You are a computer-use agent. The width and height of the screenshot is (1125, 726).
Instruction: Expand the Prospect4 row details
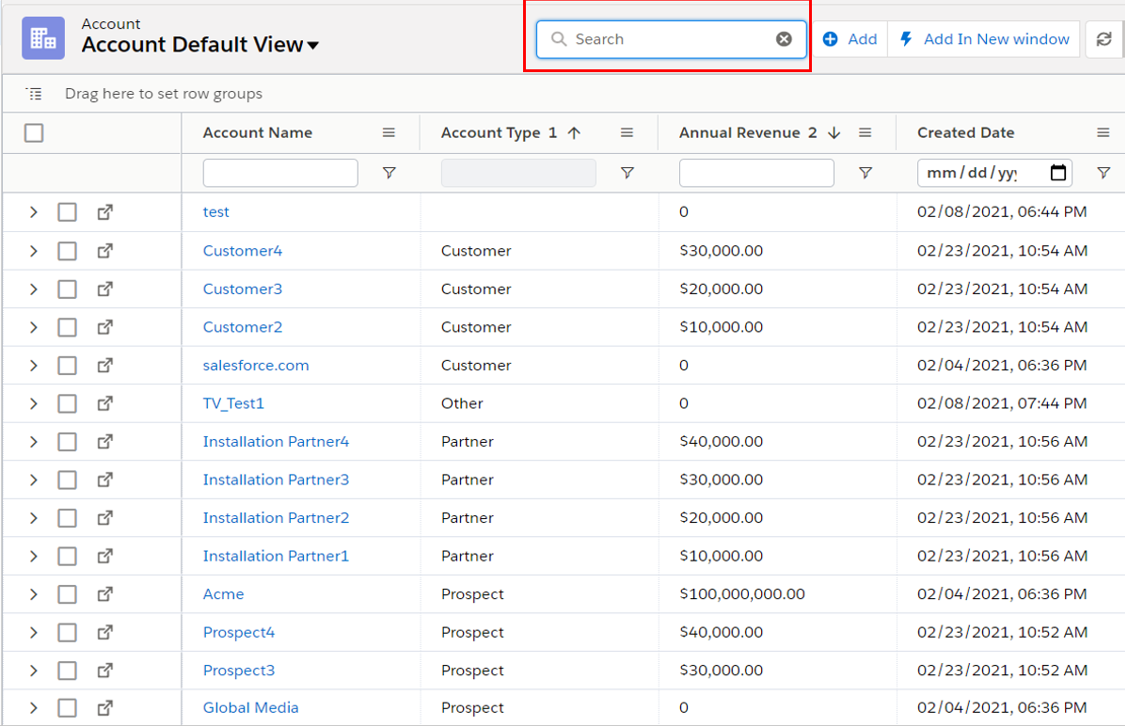[33, 632]
